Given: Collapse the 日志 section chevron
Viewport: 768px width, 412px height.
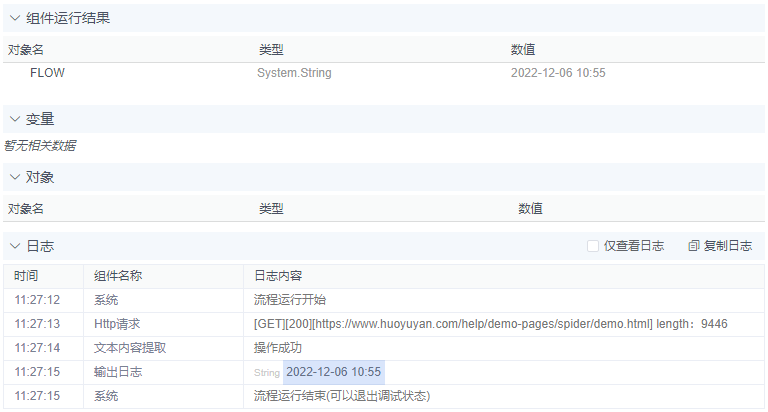Looking at the screenshot, I should [x=15, y=246].
